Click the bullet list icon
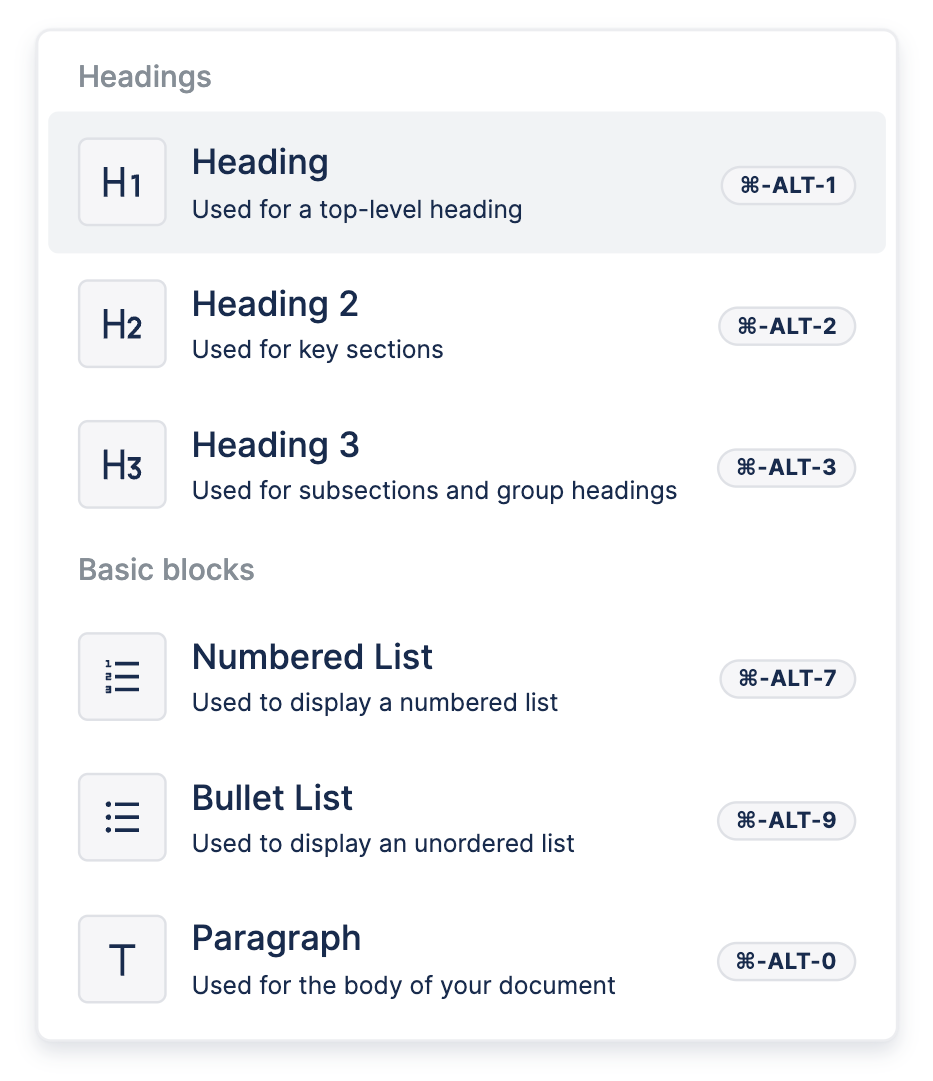 [x=122, y=817]
